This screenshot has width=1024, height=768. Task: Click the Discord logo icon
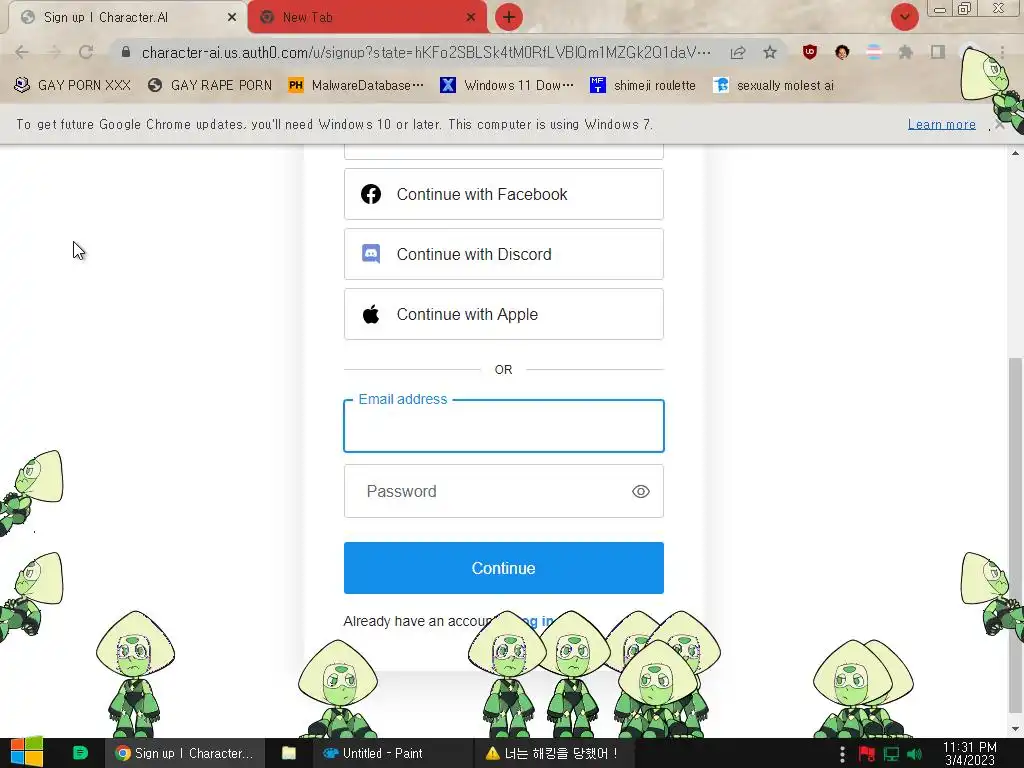pos(371,253)
